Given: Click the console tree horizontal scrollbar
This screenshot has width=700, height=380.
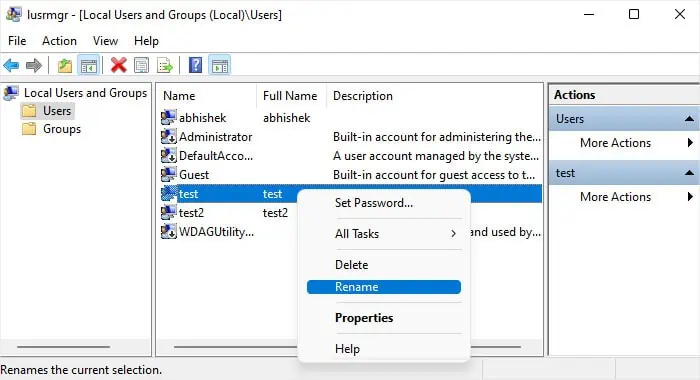Looking at the screenshot, I should pyautogui.click(x=63, y=347).
